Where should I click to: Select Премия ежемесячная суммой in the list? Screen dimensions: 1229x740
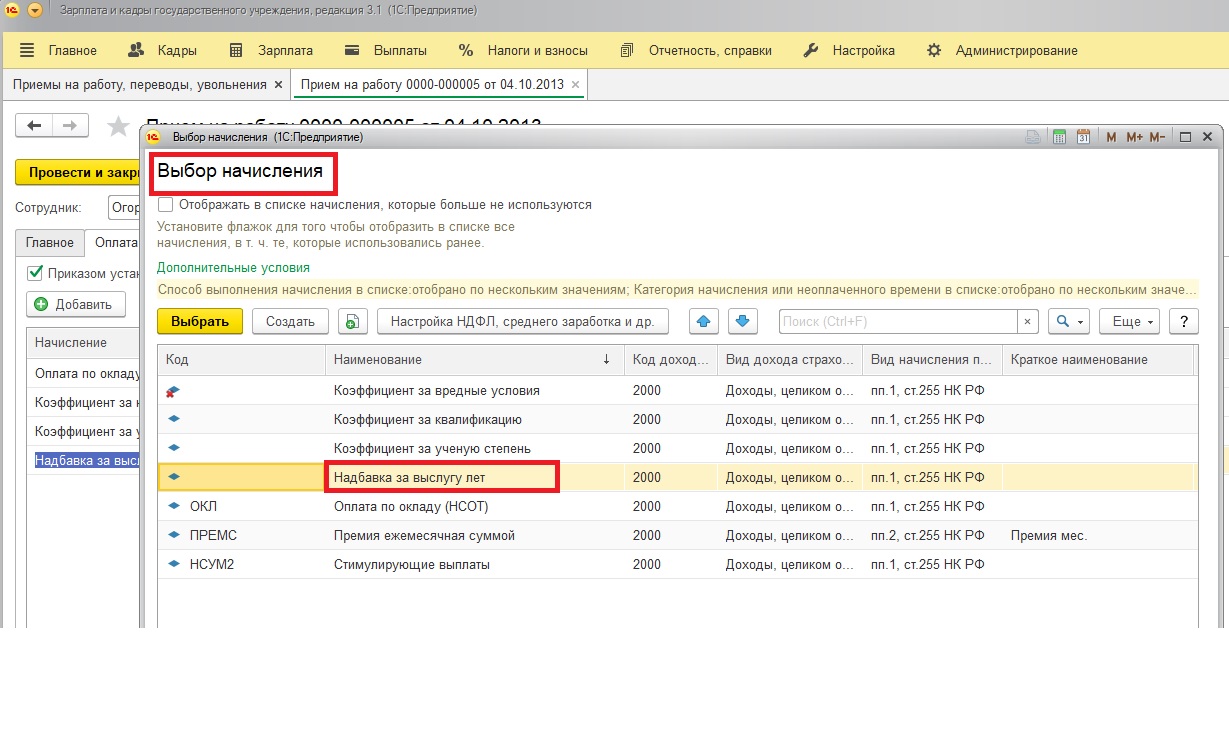pyautogui.click(x=424, y=535)
